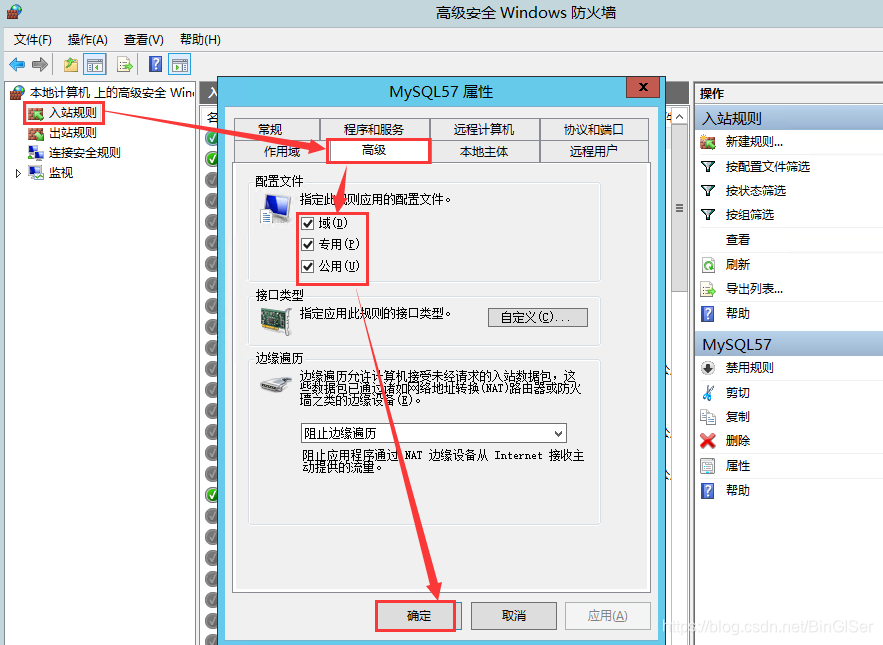The image size is (883, 645).
Task: Click the back arrow toolbar icon
Action: (17, 64)
